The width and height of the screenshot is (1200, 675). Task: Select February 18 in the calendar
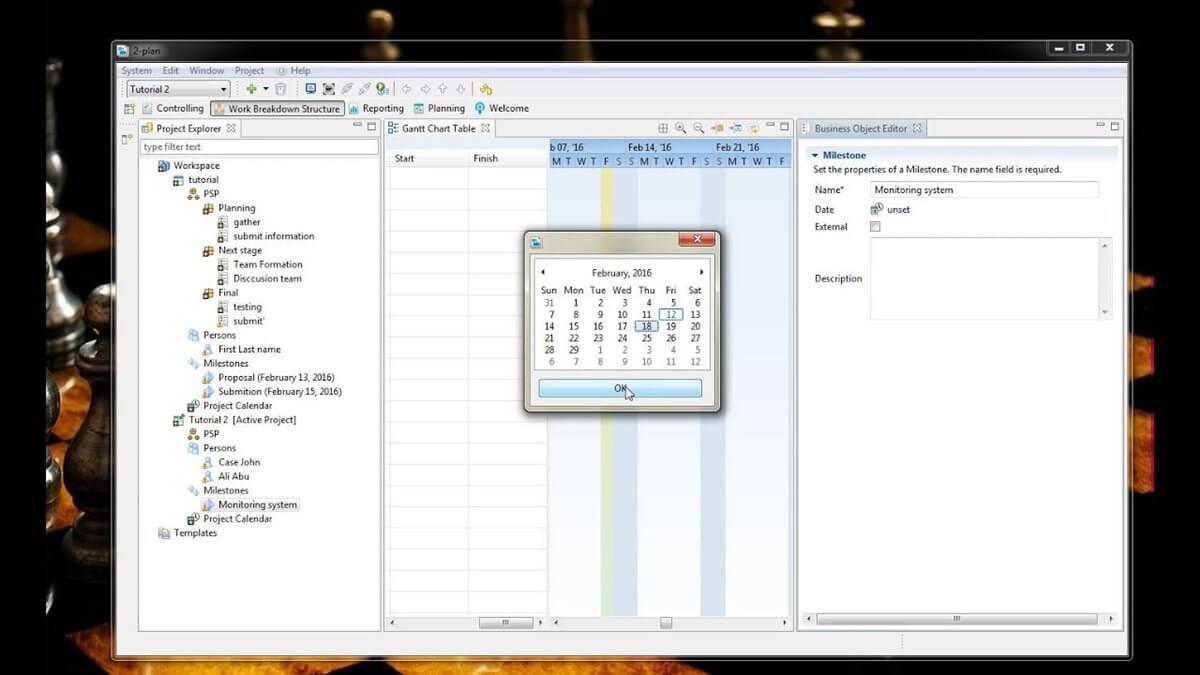[647, 326]
